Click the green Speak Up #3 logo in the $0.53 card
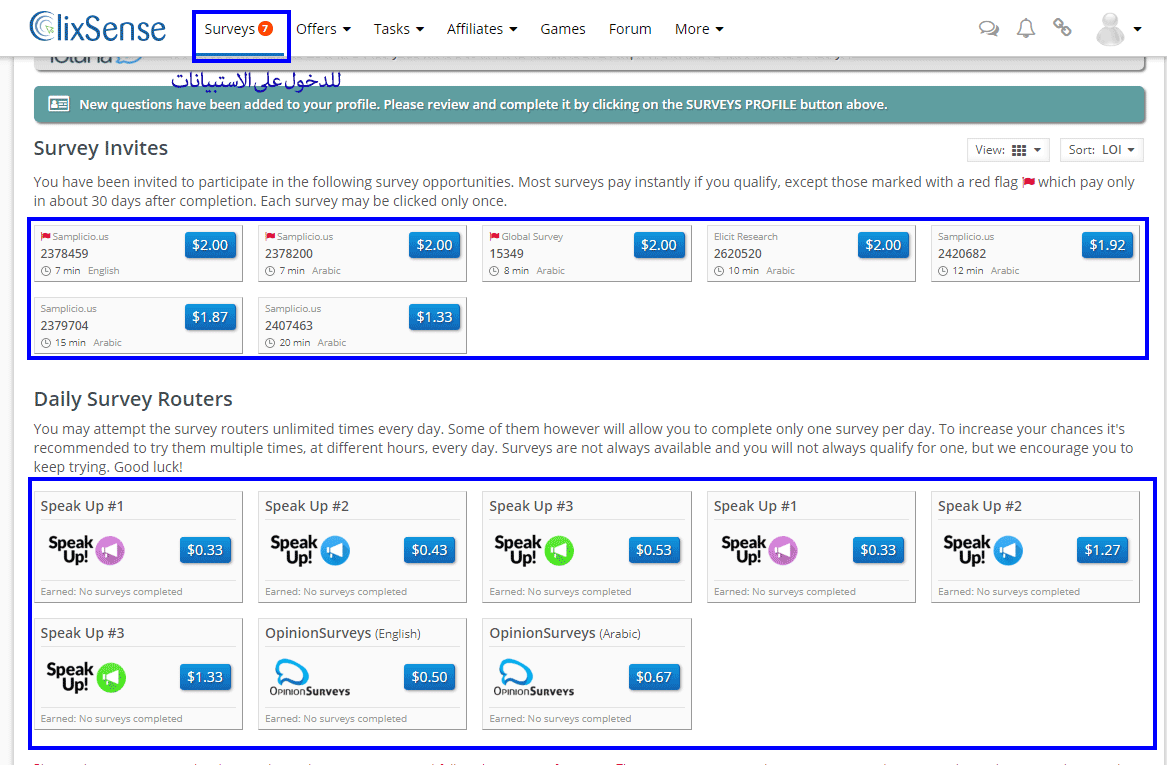The image size is (1167, 765). click(x=534, y=550)
